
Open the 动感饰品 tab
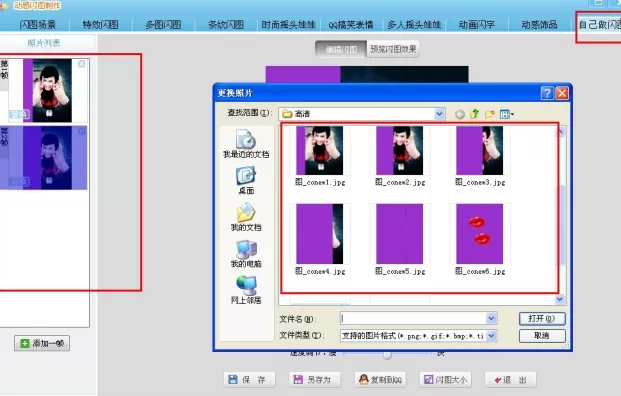click(x=539, y=25)
